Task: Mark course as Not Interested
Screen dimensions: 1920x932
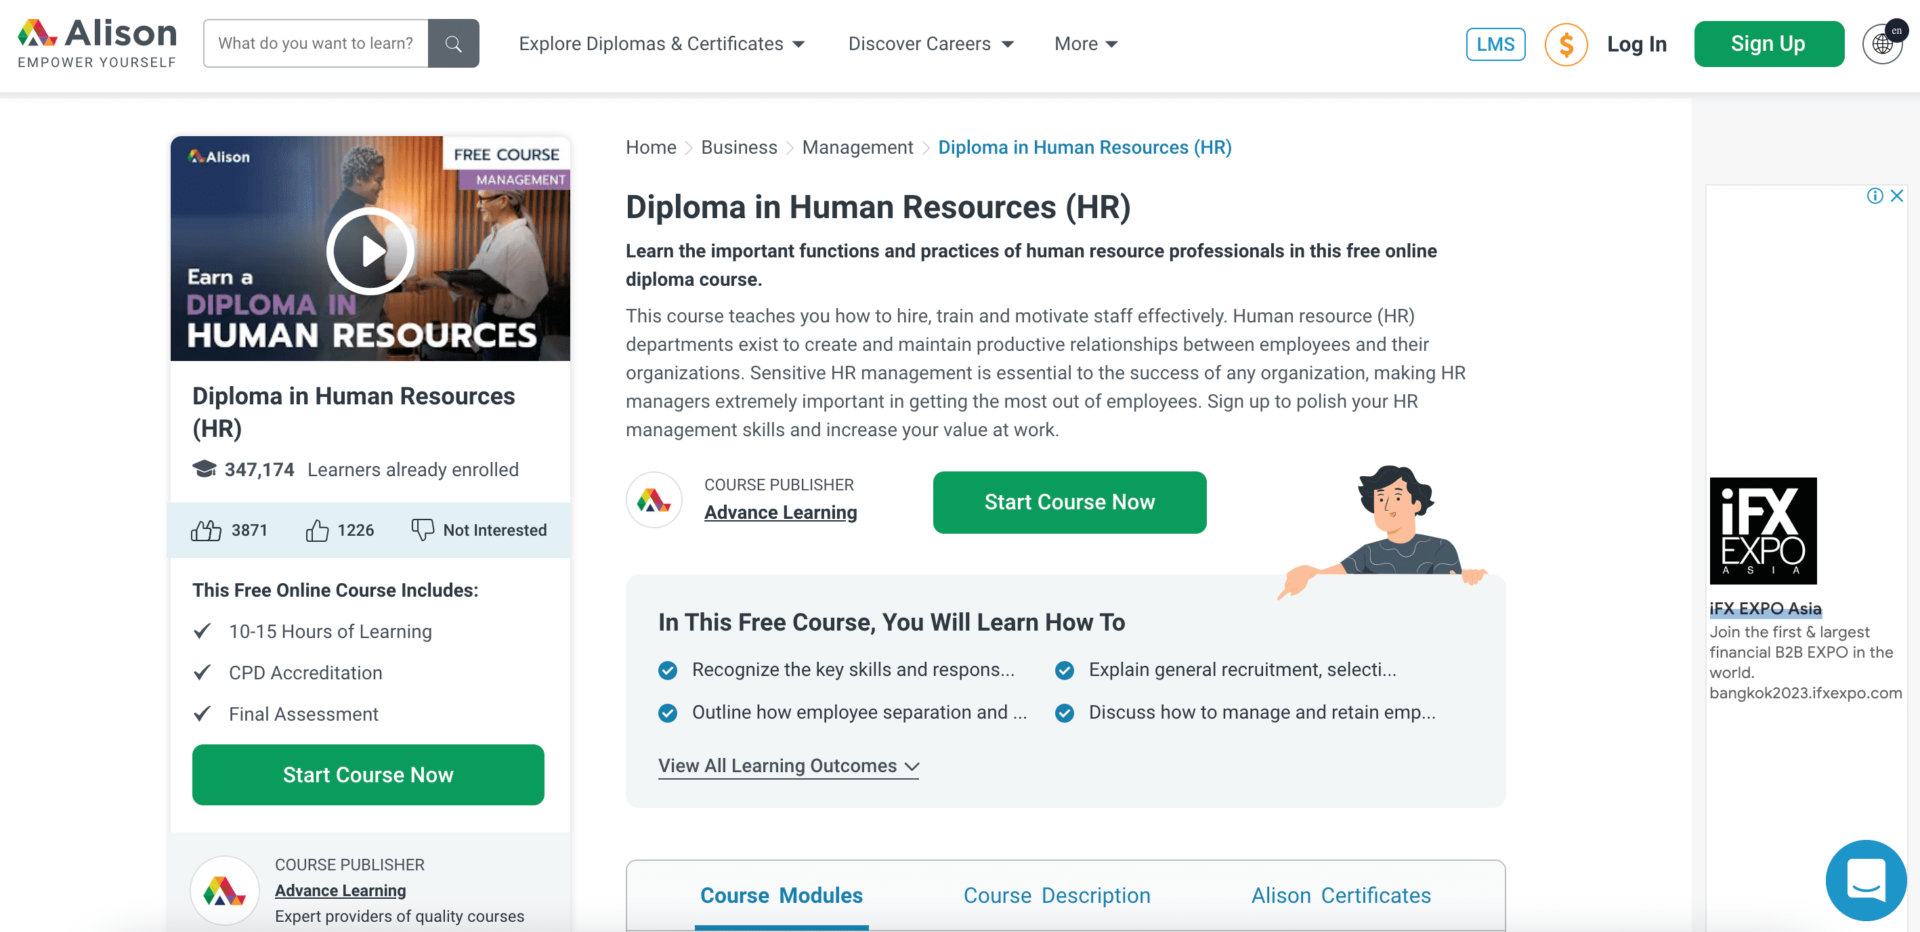Action: 479,530
